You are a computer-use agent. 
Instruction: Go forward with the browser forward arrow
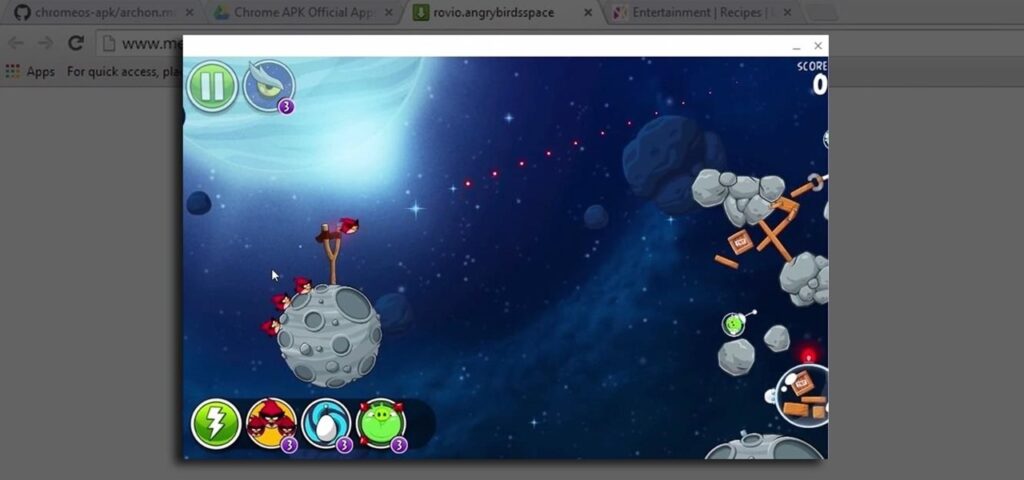[46, 43]
